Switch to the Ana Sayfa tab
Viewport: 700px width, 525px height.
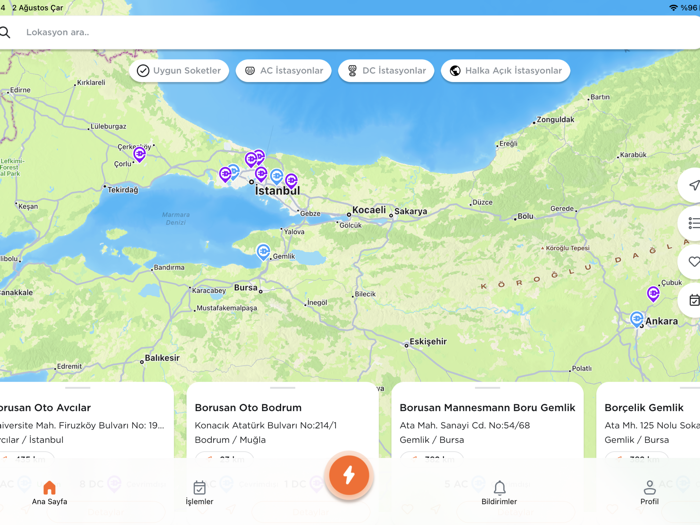[50, 493]
